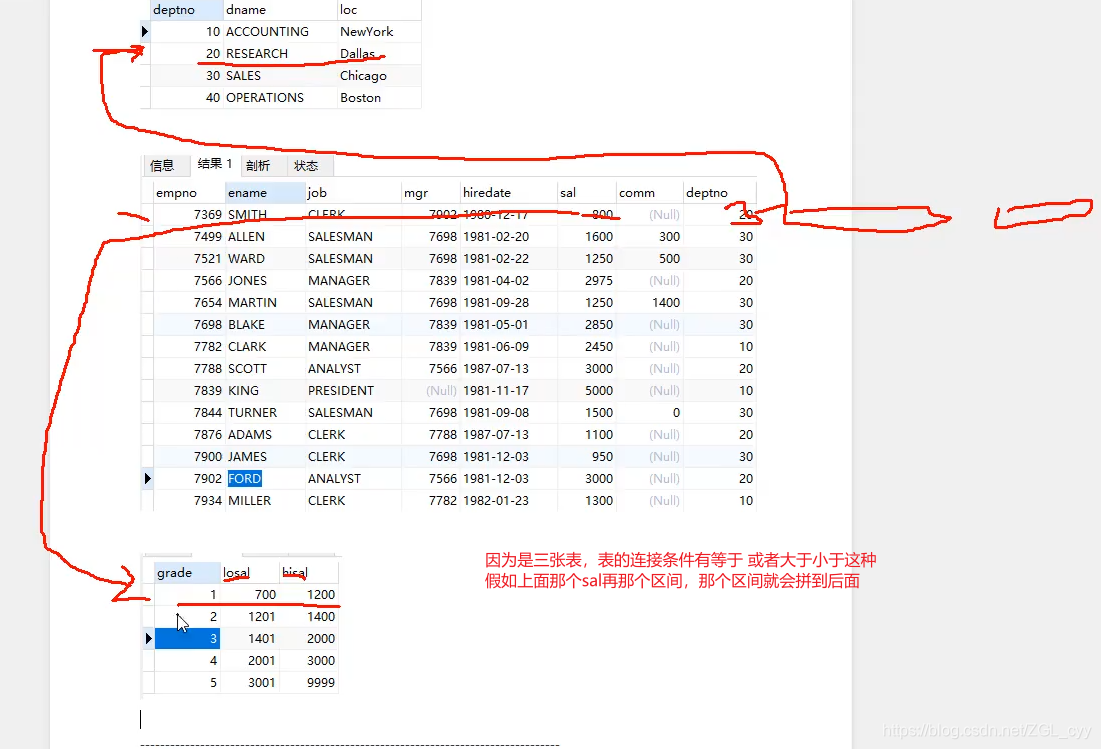
Task: Click the salary 2975 cell
Action: click(586, 281)
